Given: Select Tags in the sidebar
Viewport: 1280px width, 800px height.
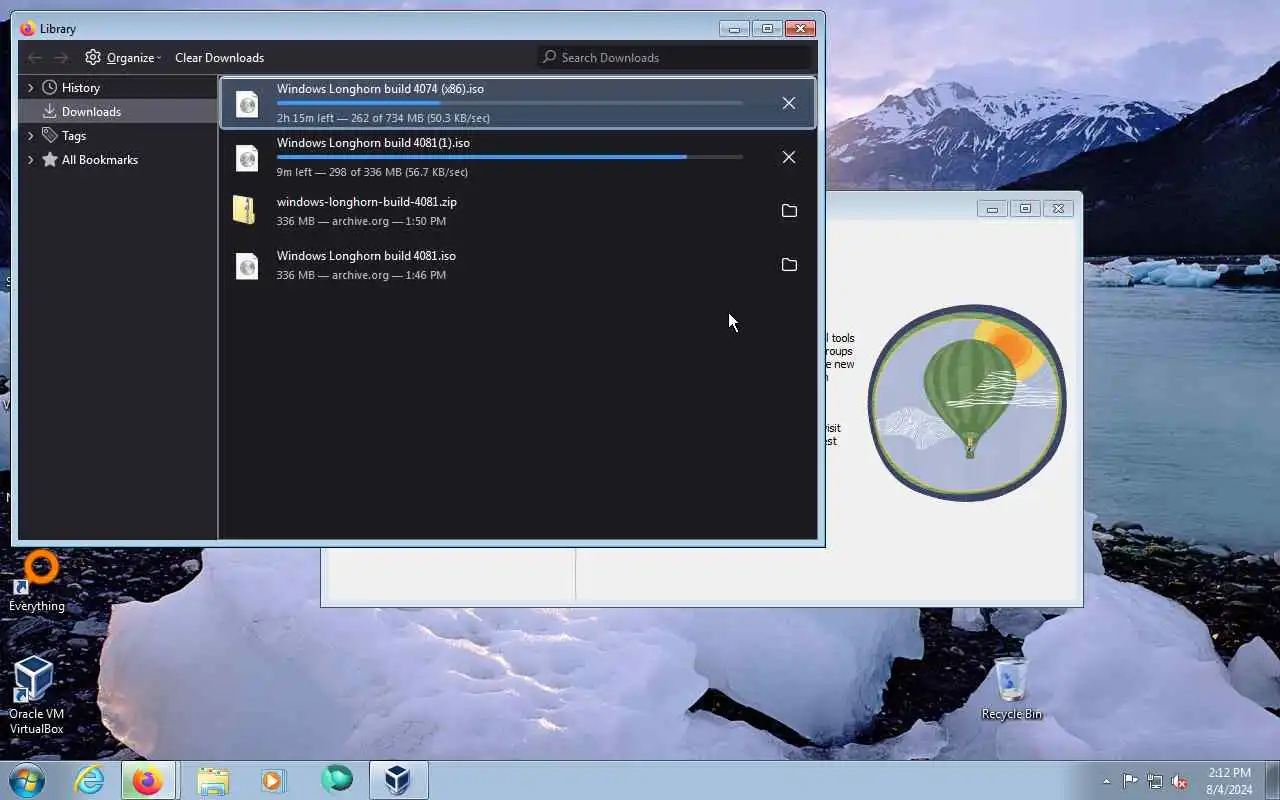Looking at the screenshot, I should [74, 136].
